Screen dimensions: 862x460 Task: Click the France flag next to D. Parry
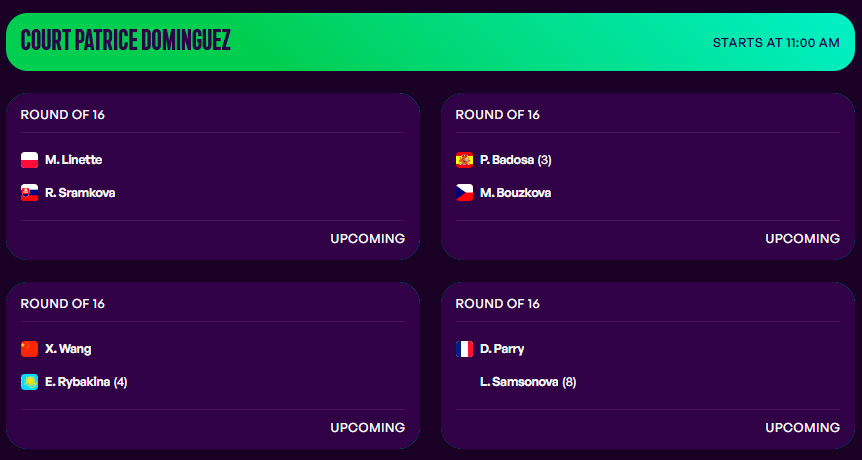(464, 349)
